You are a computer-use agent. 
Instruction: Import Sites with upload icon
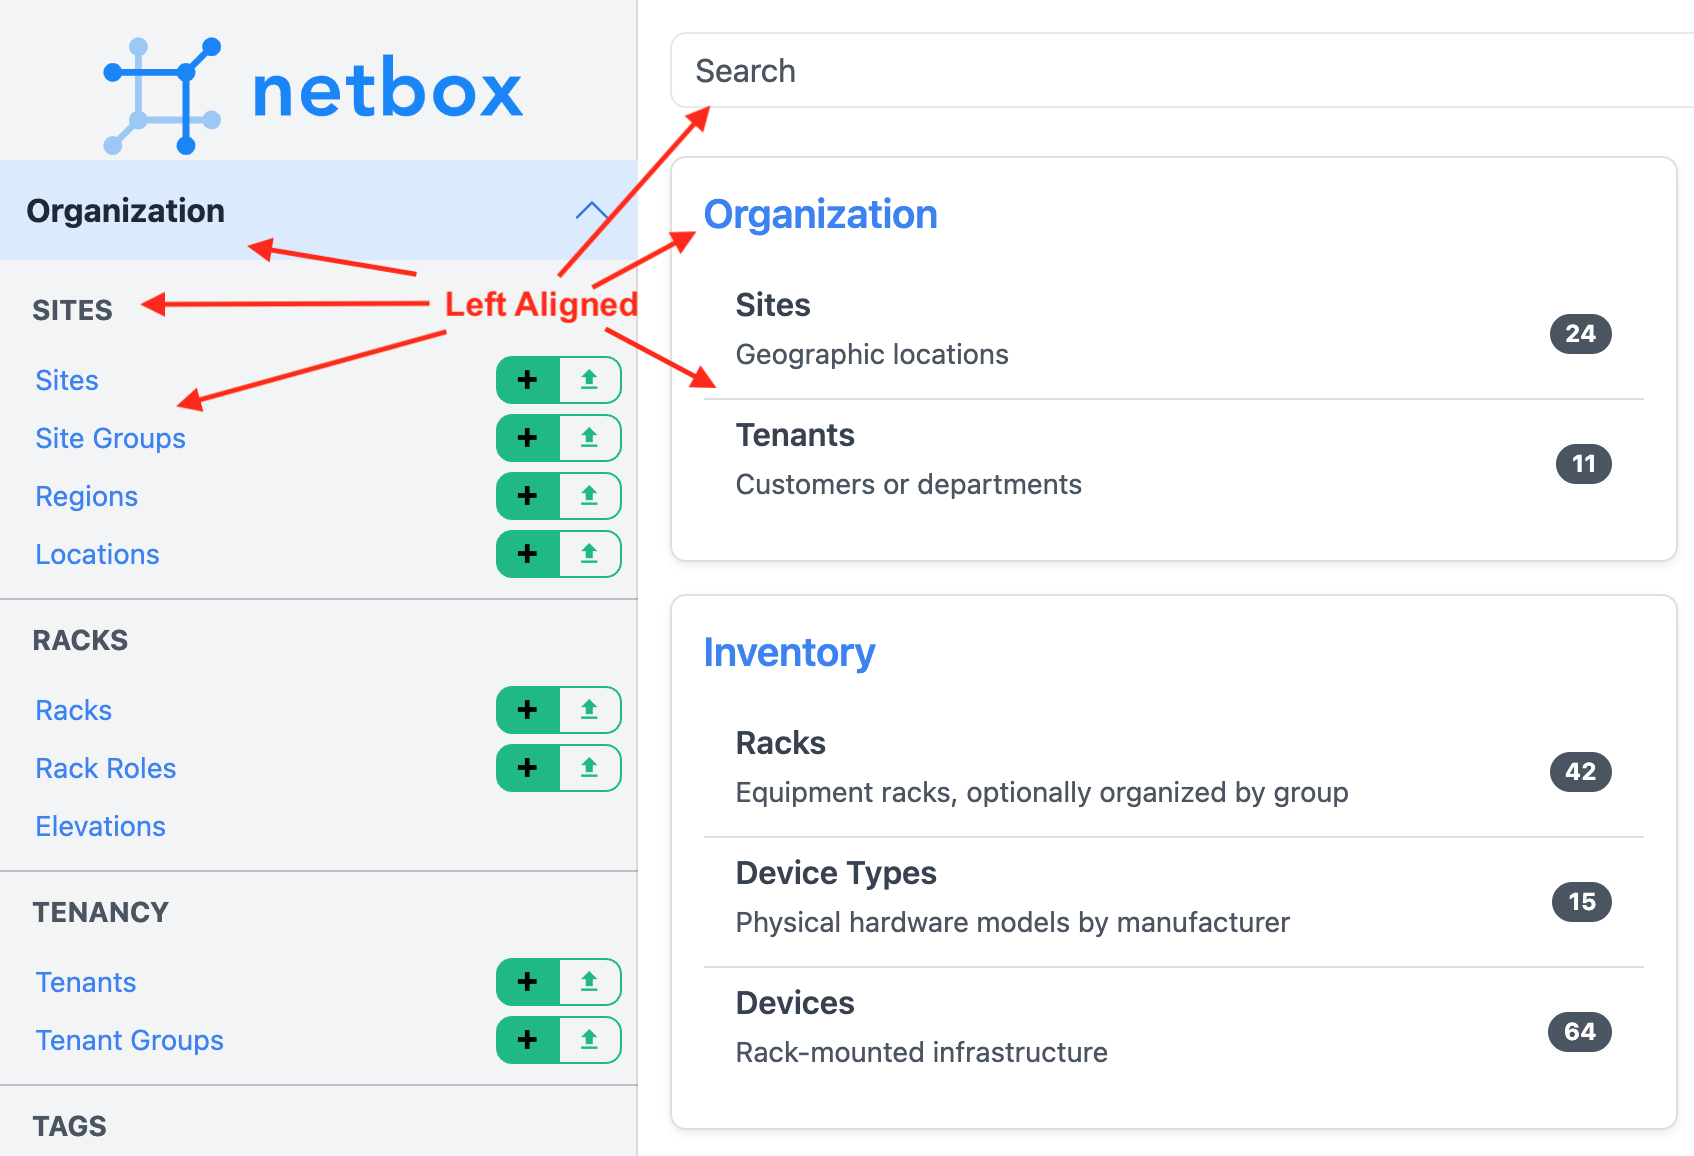coord(590,380)
